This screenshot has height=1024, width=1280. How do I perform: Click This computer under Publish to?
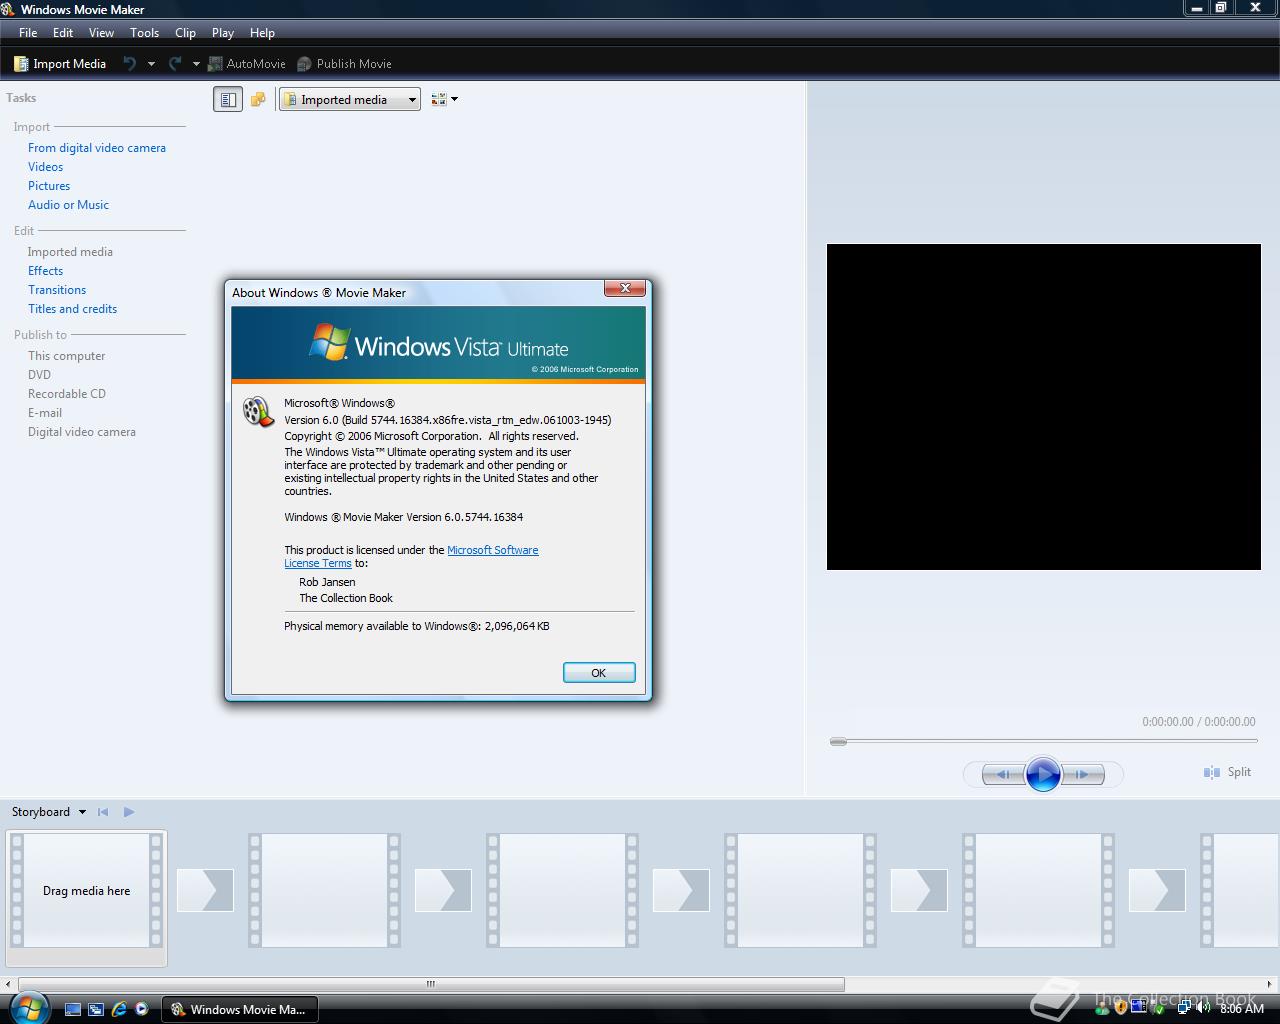(x=66, y=356)
